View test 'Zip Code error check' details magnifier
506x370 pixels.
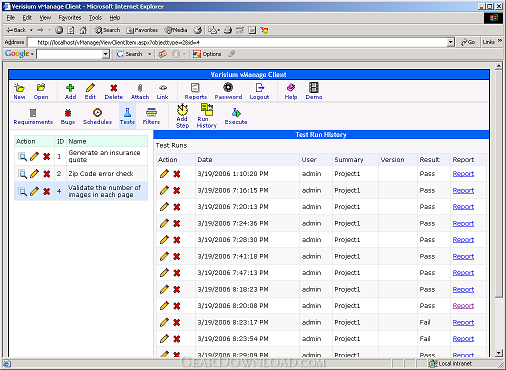click(22, 174)
